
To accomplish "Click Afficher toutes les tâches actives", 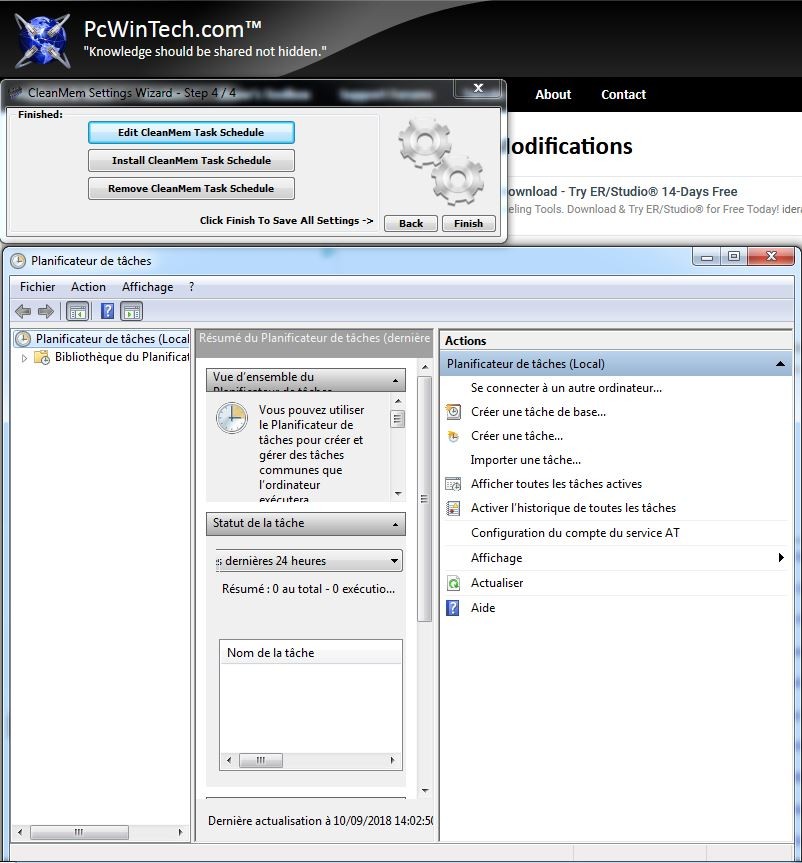I will pyautogui.click(x=556, y=484).
